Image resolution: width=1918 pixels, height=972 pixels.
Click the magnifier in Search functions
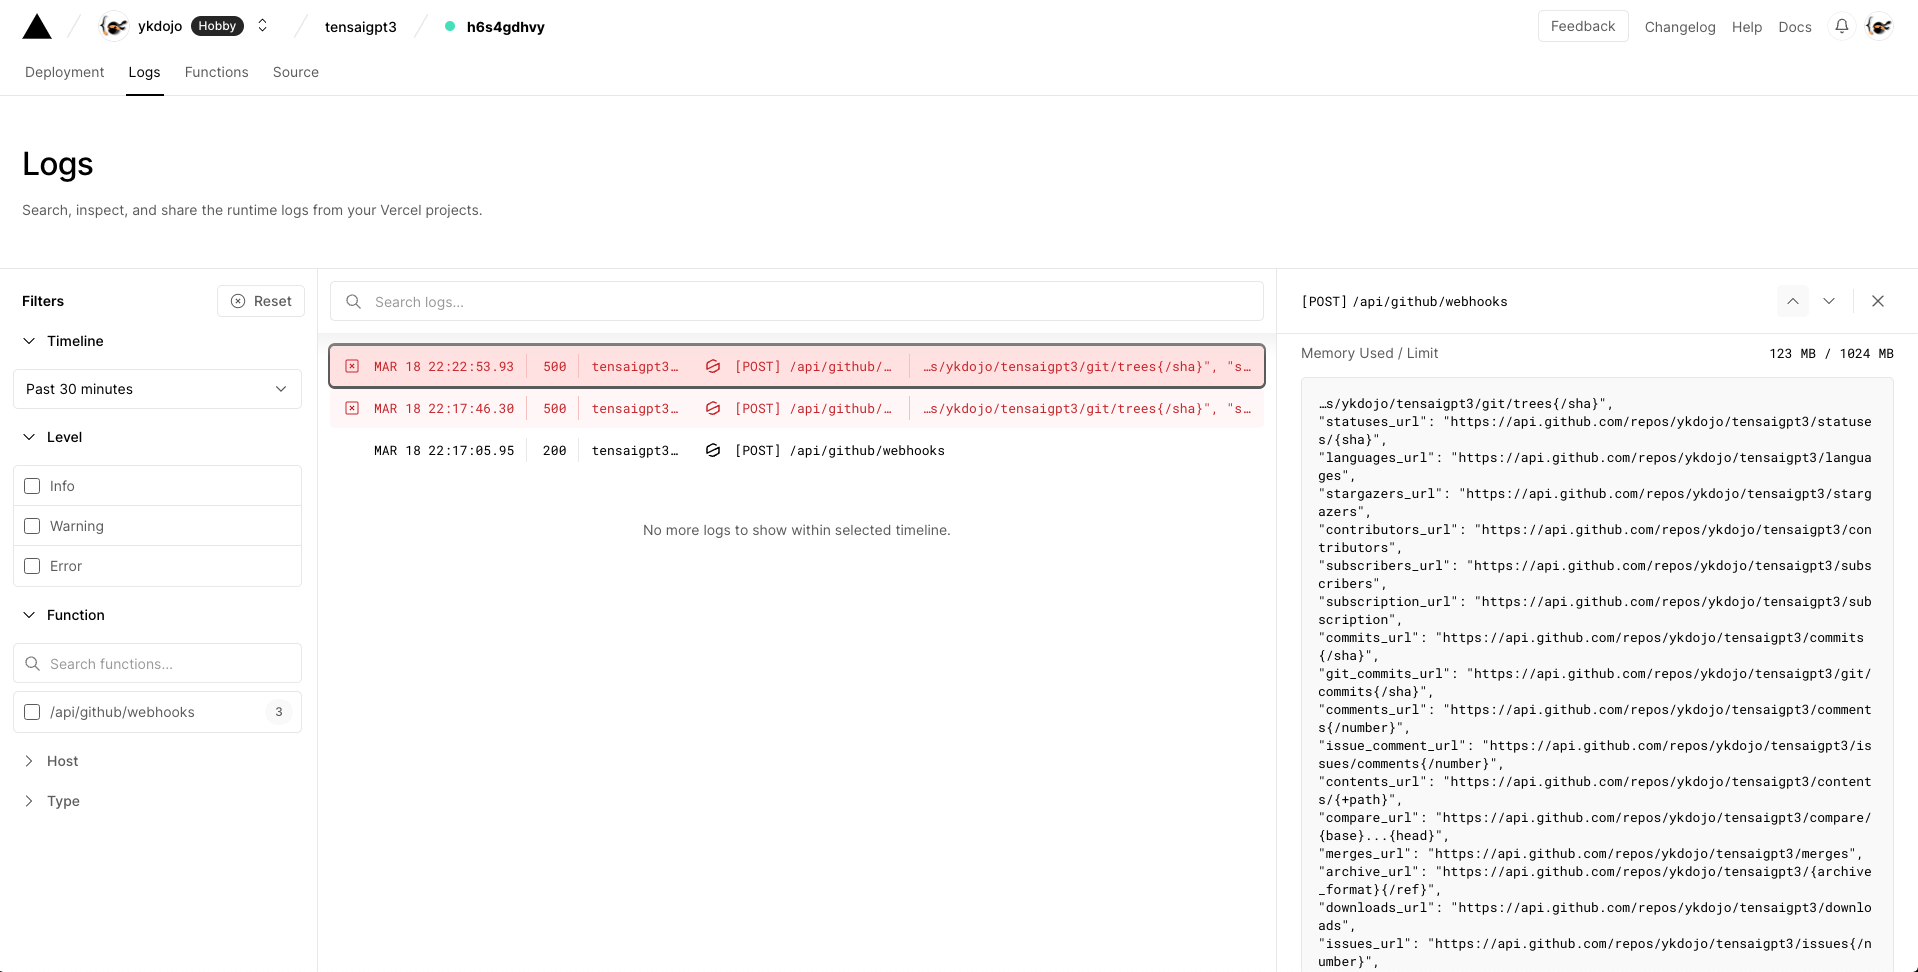pyautogui.click(x=33, y=663)
